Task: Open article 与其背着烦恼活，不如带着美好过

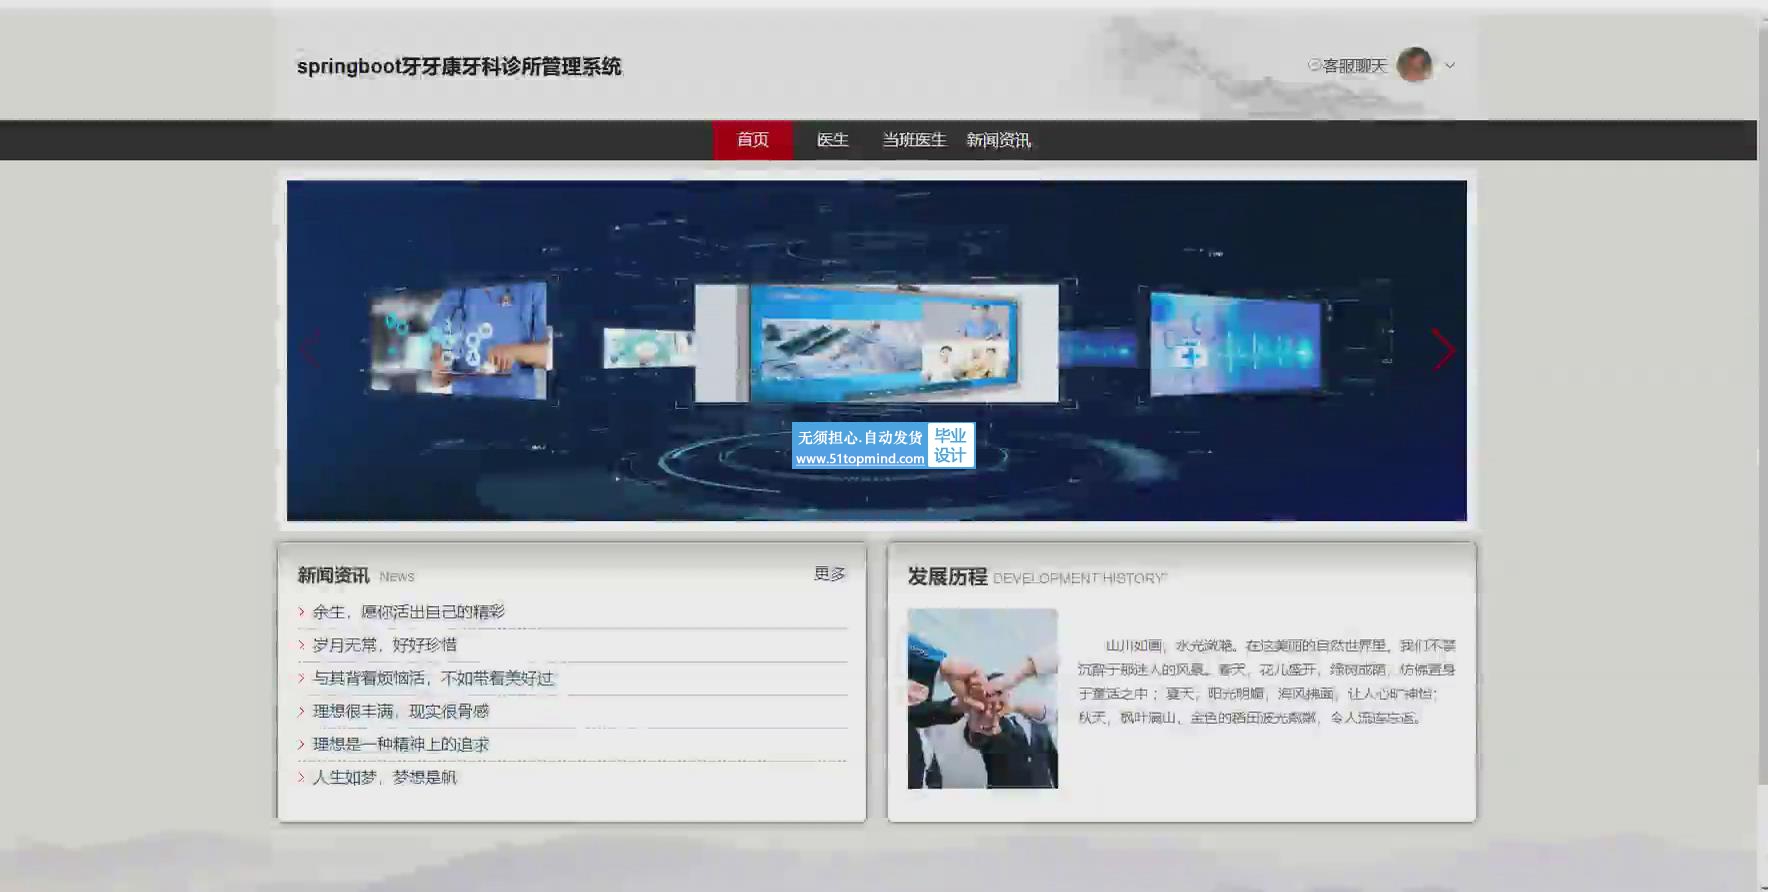Action: click(433, 678)
